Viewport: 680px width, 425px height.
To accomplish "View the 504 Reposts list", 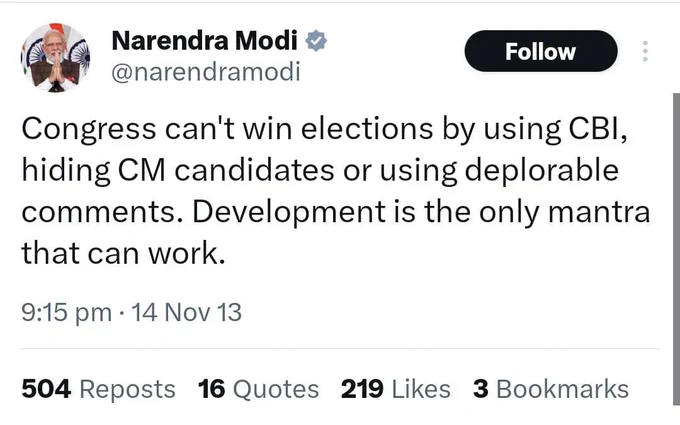I will (x=98, y=389).
